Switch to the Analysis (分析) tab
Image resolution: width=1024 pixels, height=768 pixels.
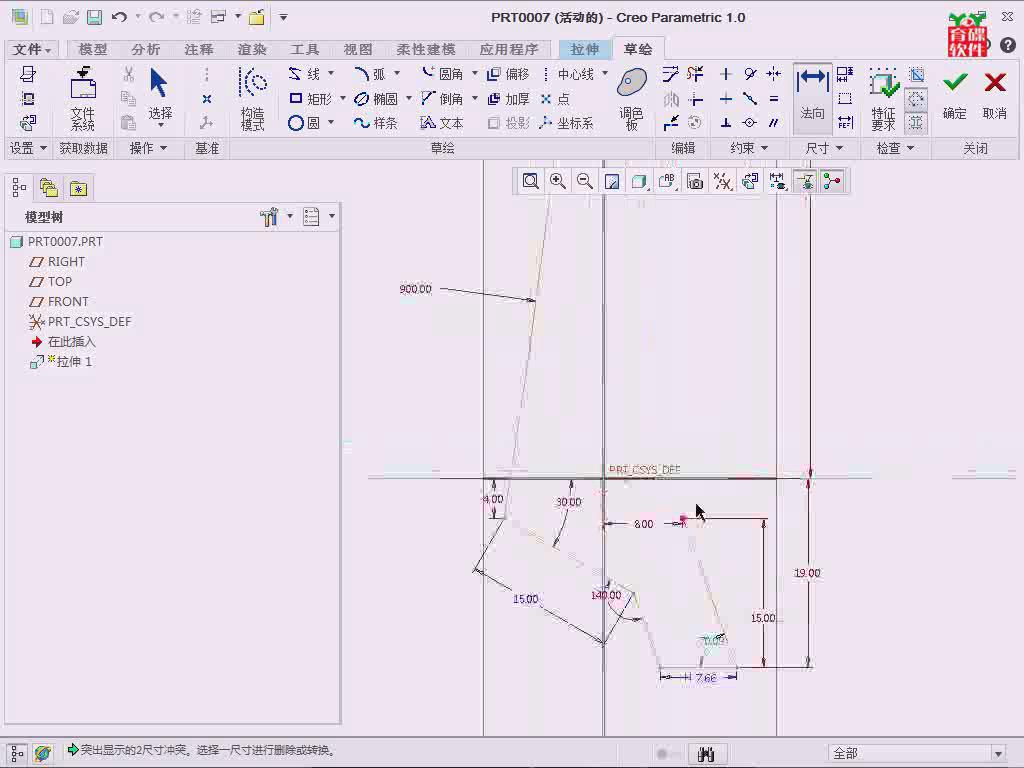tap(145, 50)
